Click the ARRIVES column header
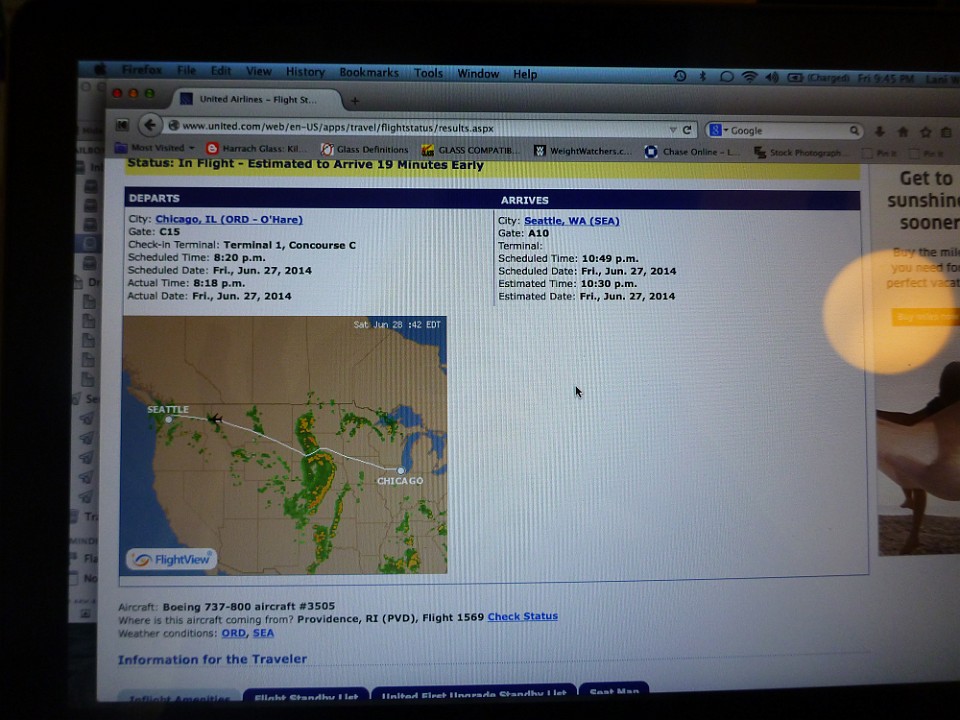The width and height of the screenshot is (960, 720). pyautogui.click(x=525, y=200)
